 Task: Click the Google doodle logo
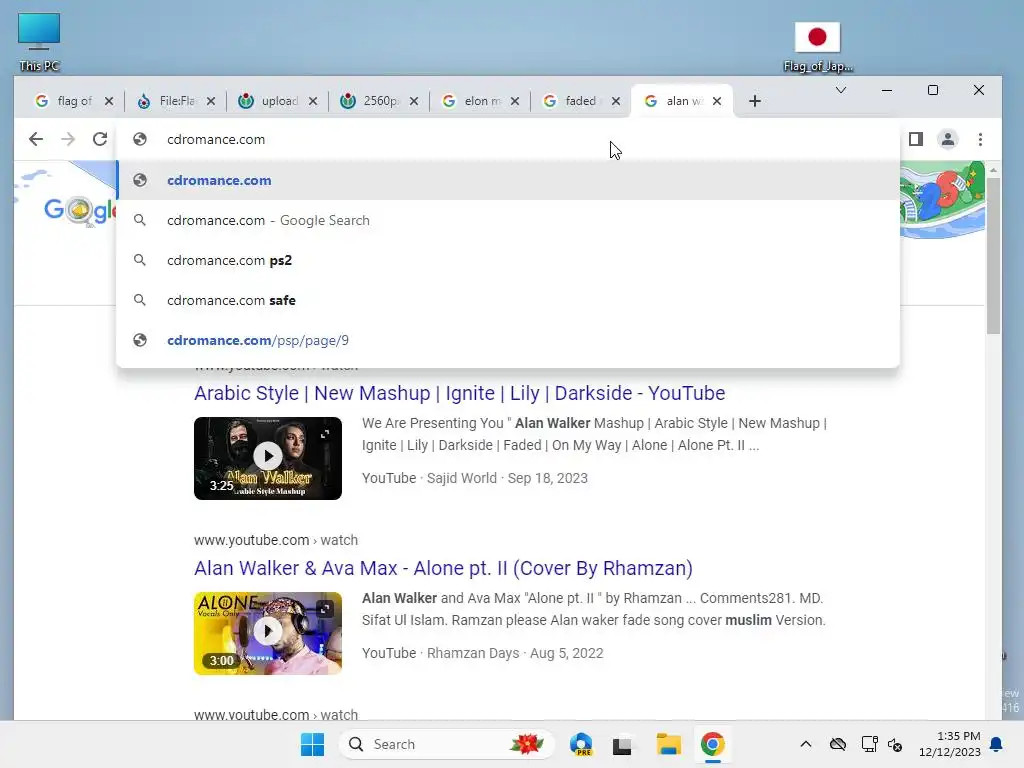pos(78,210)
